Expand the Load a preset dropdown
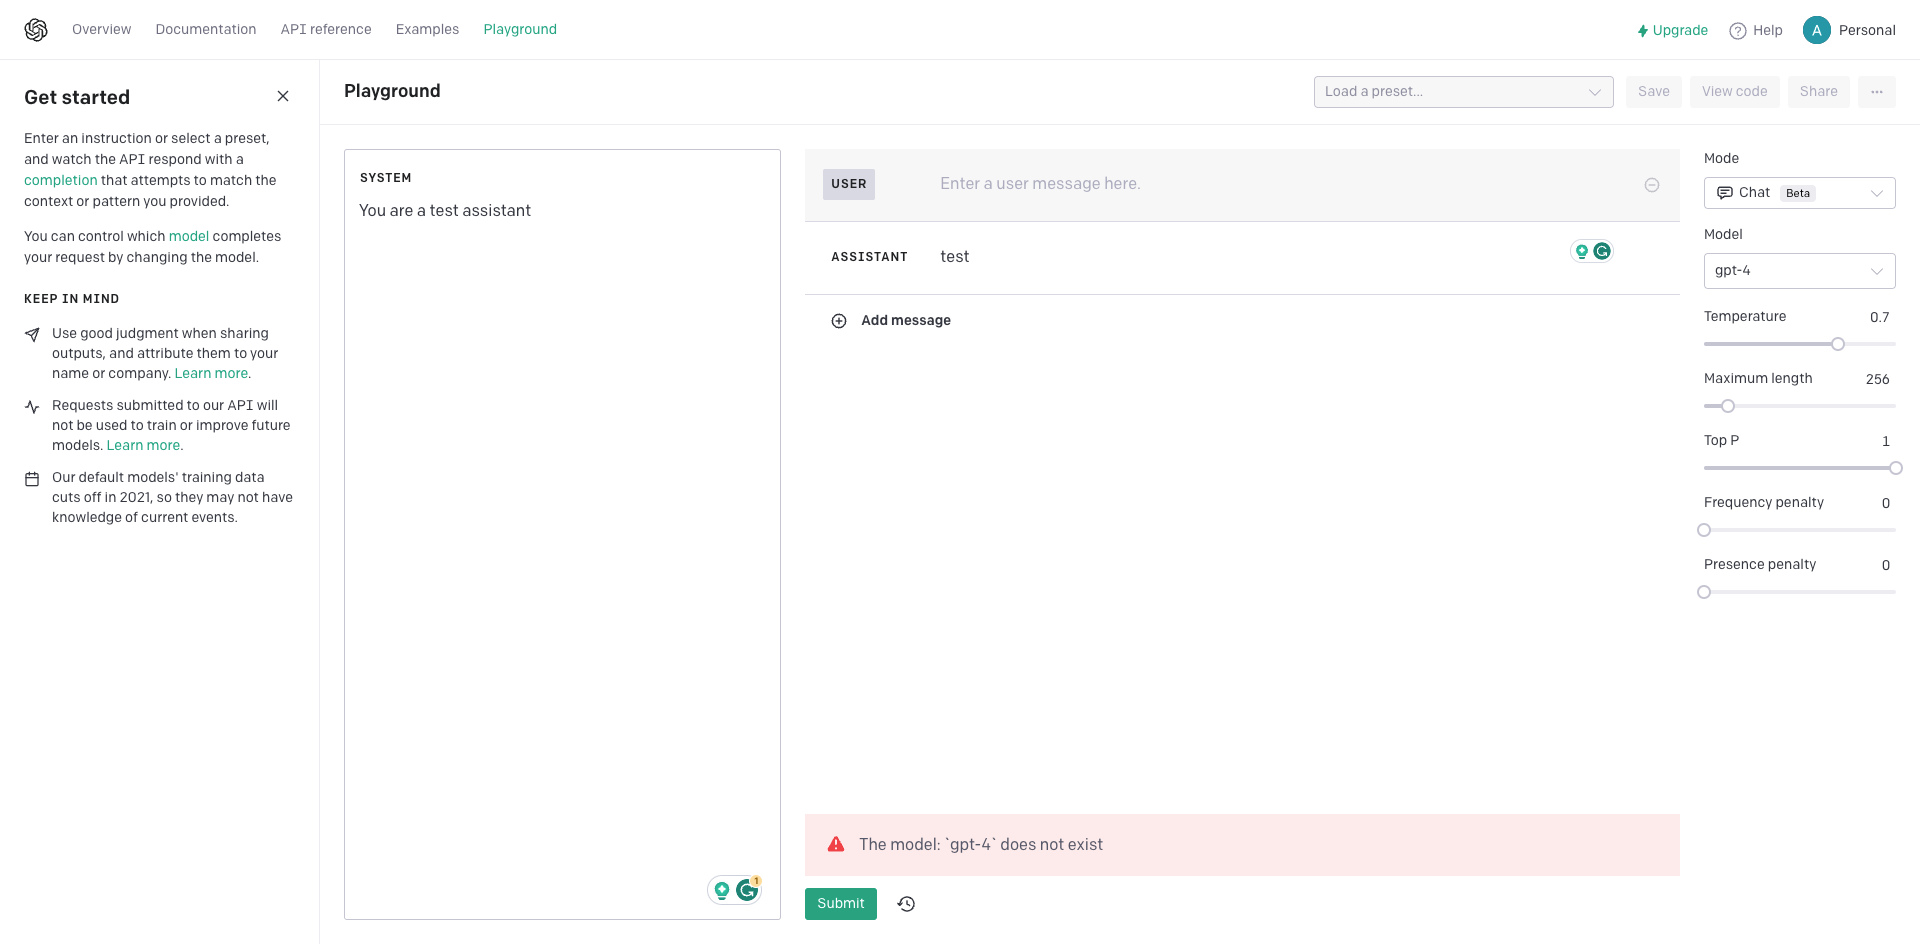This screenshot has height=944, width=1920. (x=1464, y=92)
